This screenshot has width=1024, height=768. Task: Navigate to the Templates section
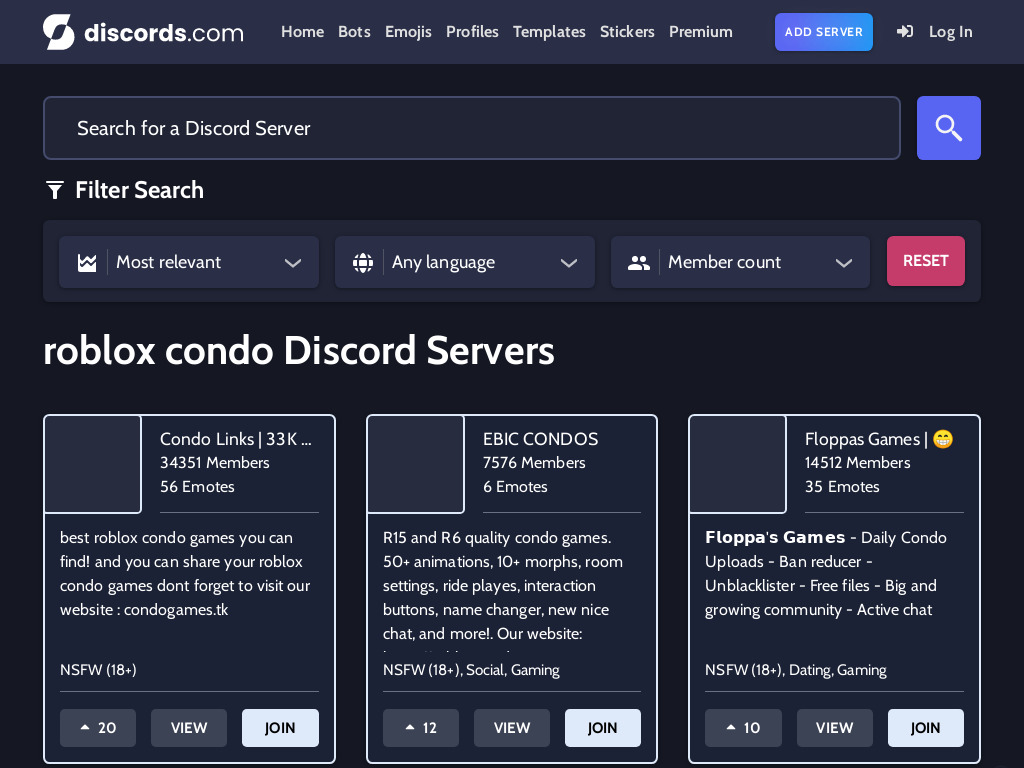pyautogui.click(x=549, y=31)
